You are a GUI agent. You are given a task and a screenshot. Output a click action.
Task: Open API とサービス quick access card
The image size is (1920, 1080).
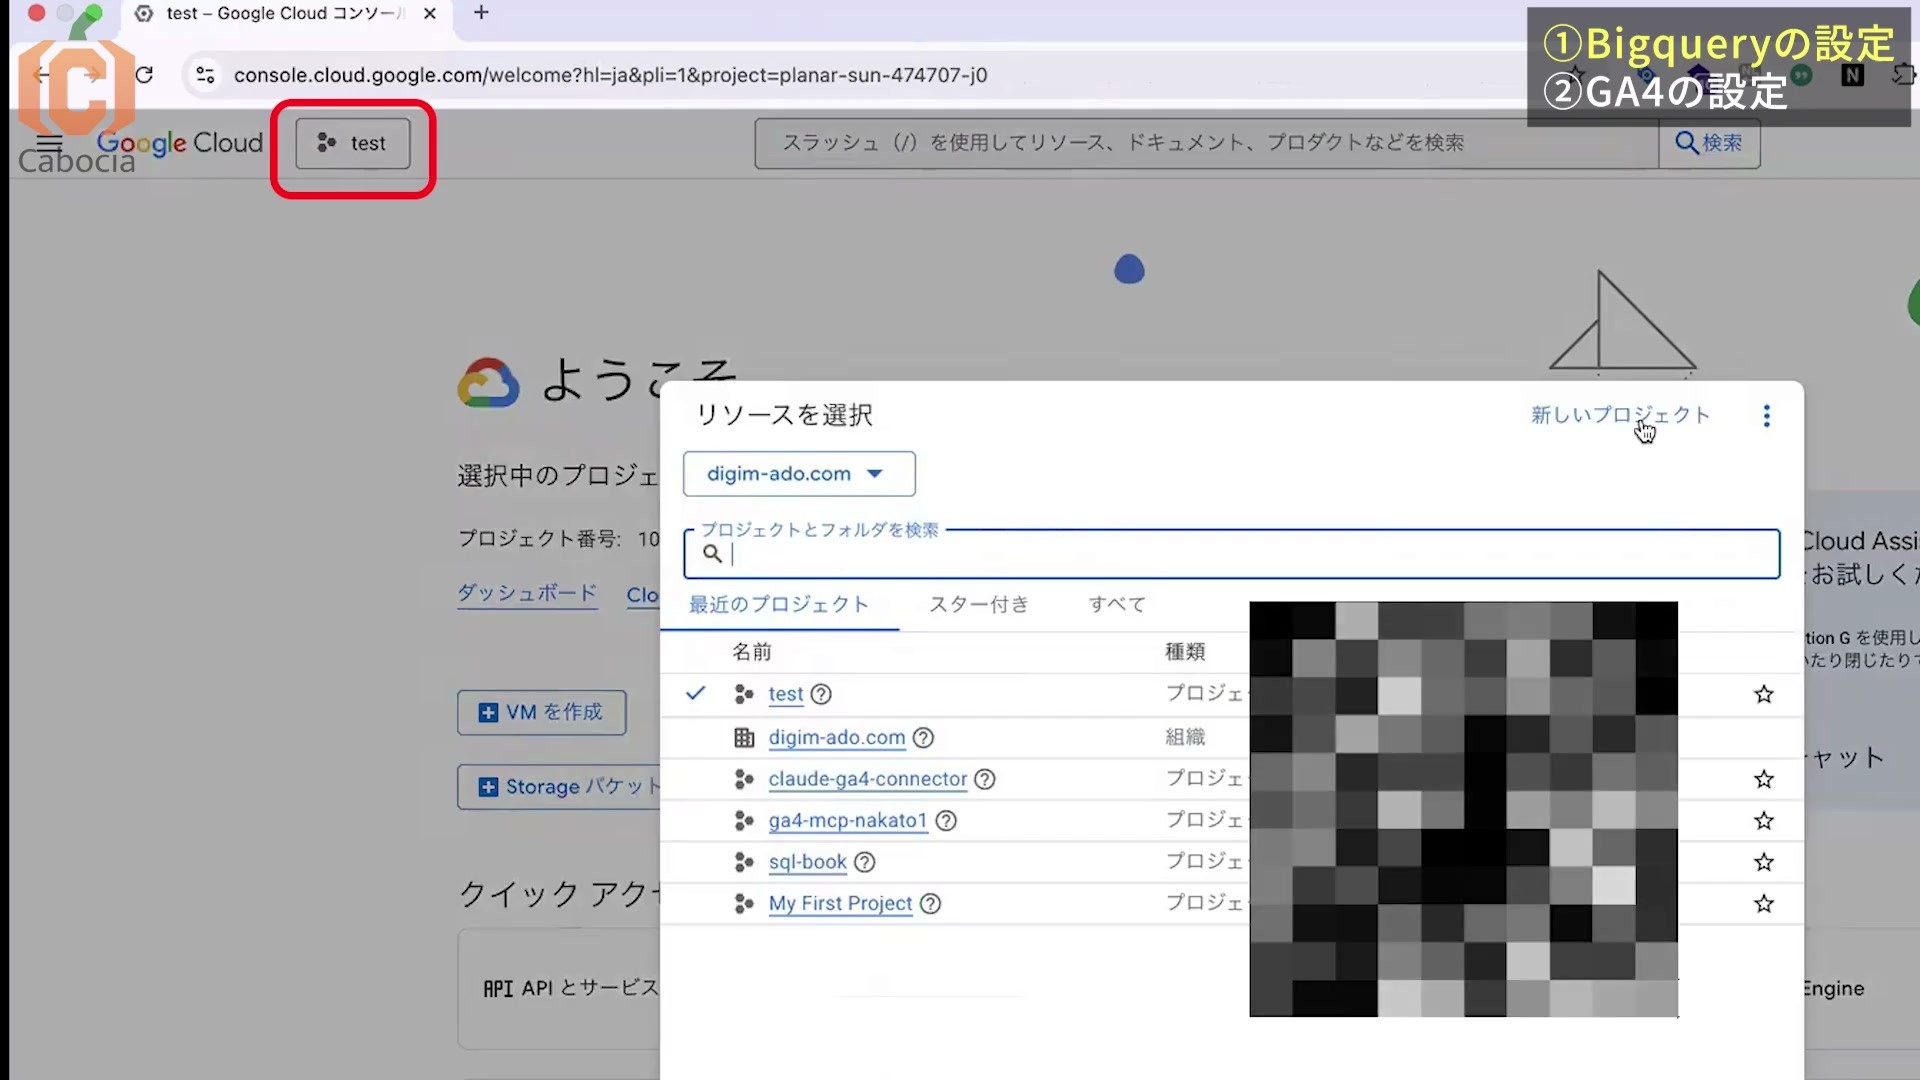pyautogui.click(x=560, y=988)
